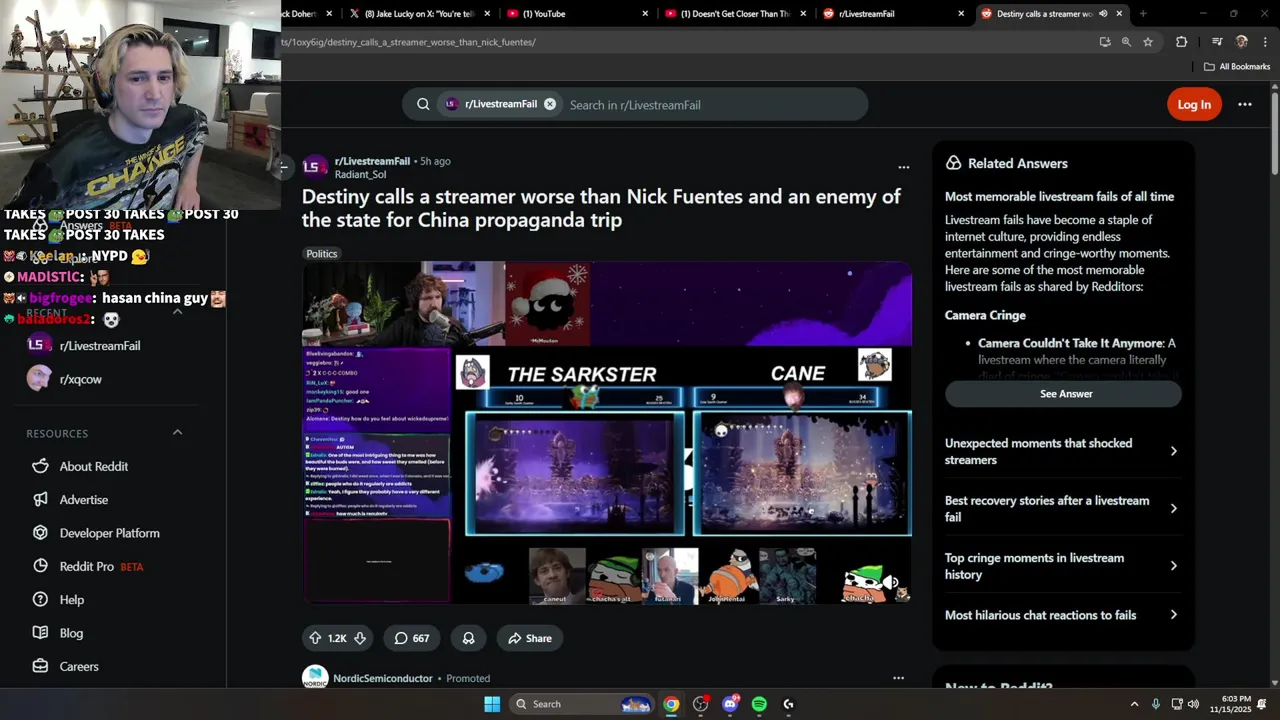Open the r/LivestreamFail post header link

pos(372,161)
